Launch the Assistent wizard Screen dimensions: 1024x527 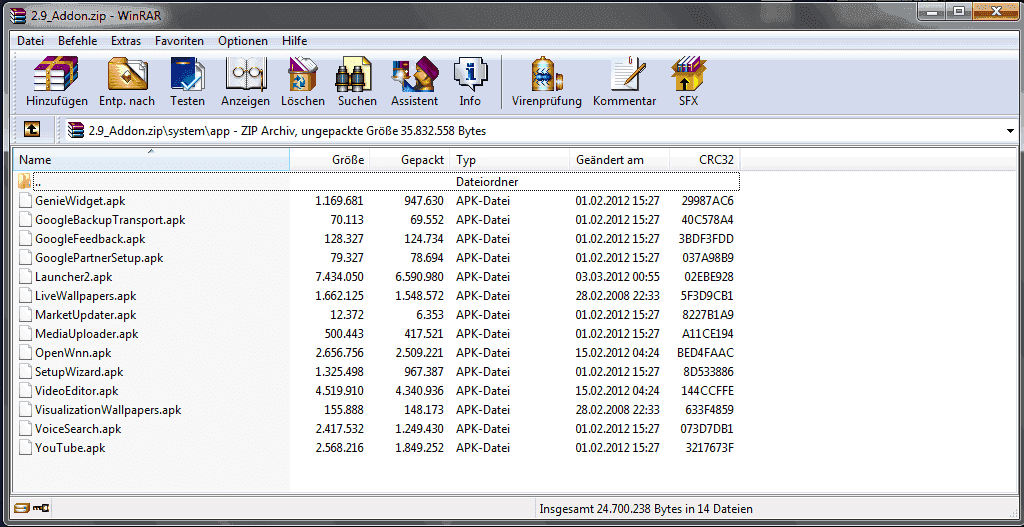(x=414, y=82)
